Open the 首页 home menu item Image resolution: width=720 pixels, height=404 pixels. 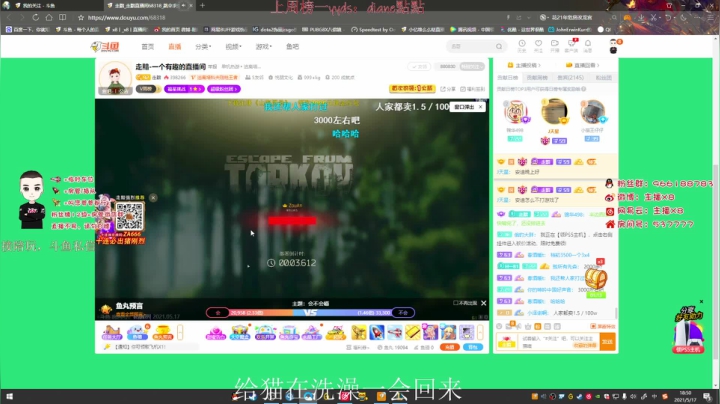(x=147, y=46)
